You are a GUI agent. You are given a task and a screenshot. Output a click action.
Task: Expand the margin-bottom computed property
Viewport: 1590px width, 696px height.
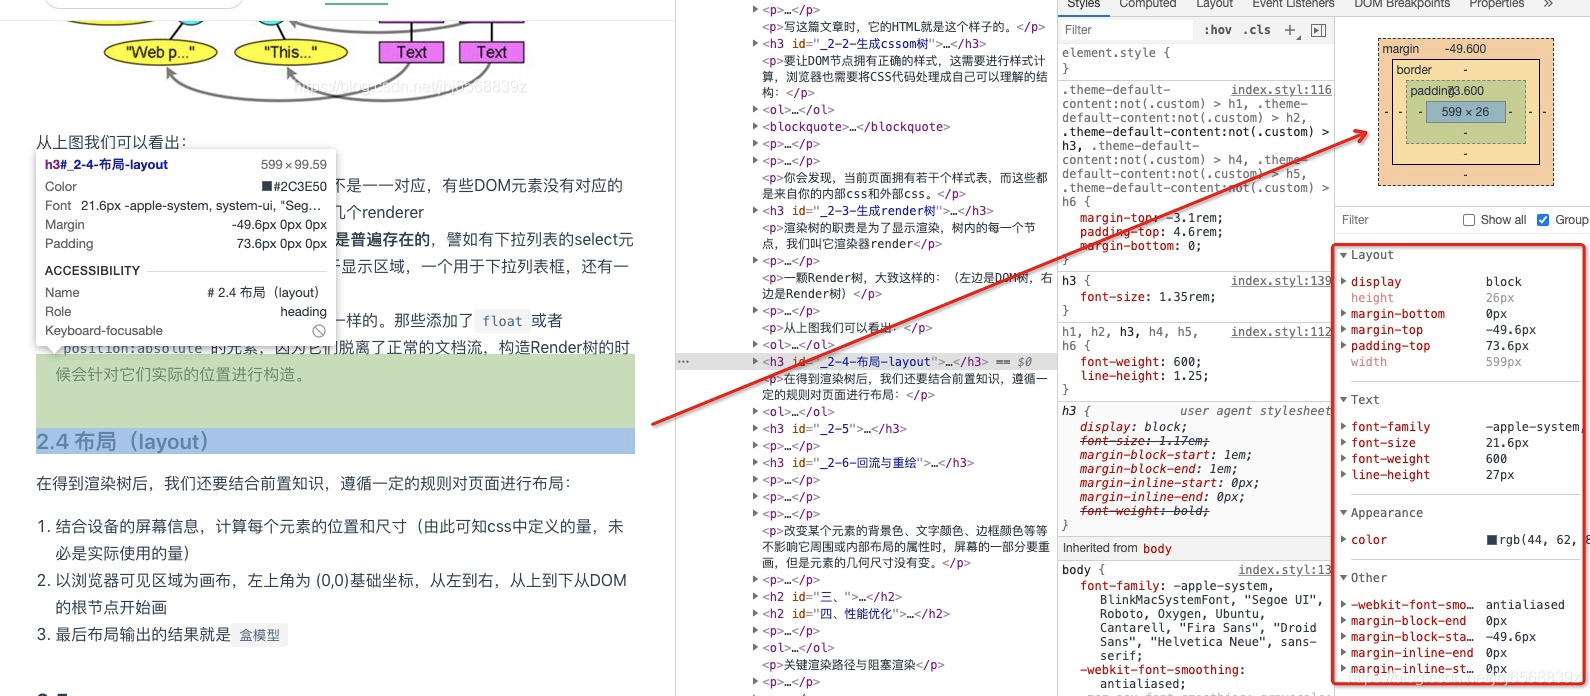click(x=1343, y=314)
